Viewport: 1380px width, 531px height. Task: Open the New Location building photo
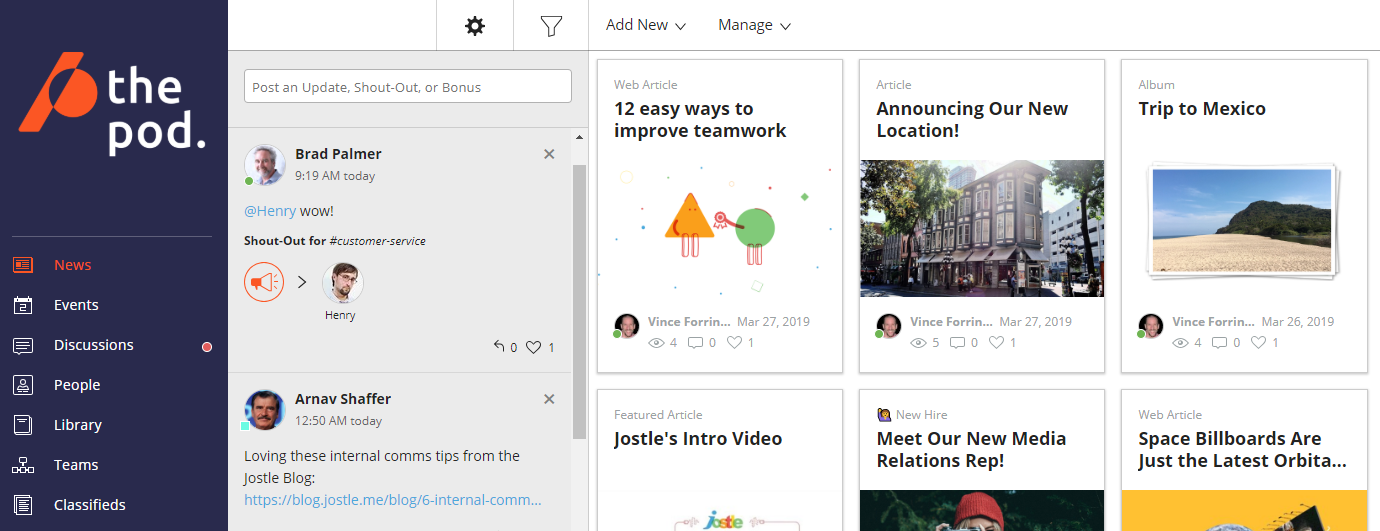tap(982, 228)
